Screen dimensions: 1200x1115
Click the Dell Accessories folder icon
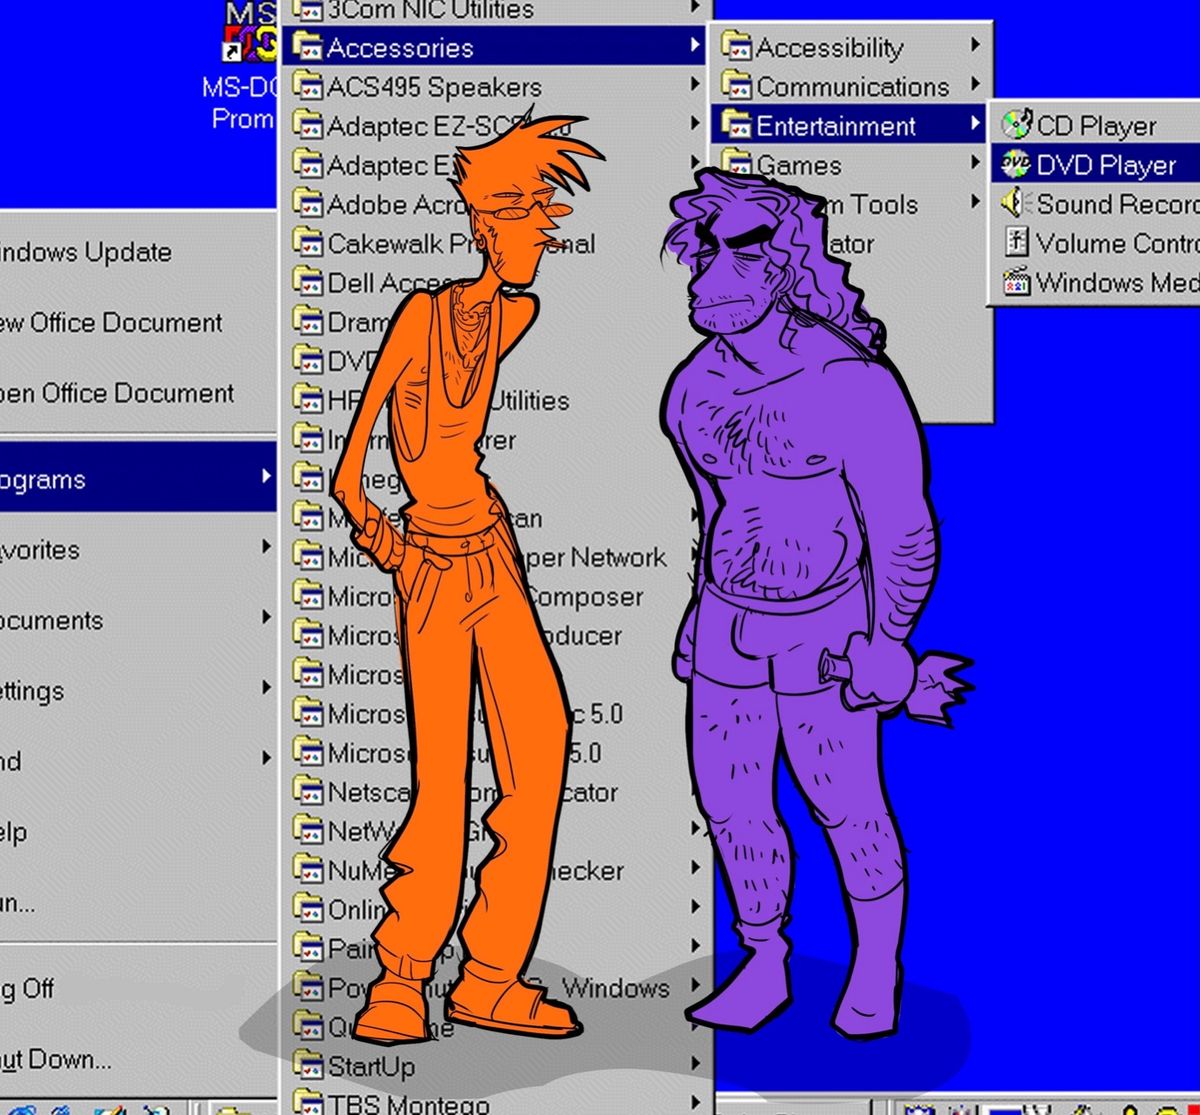(x=307, y=281)
